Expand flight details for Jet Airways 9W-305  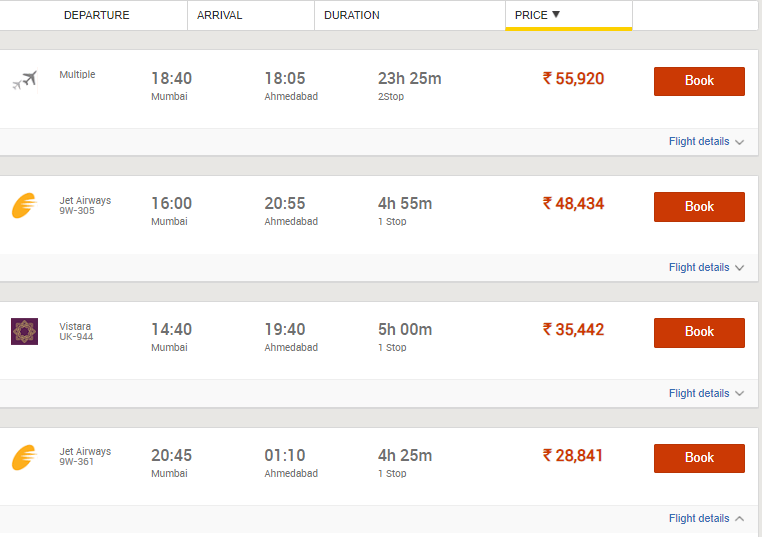tap(706, 268)
